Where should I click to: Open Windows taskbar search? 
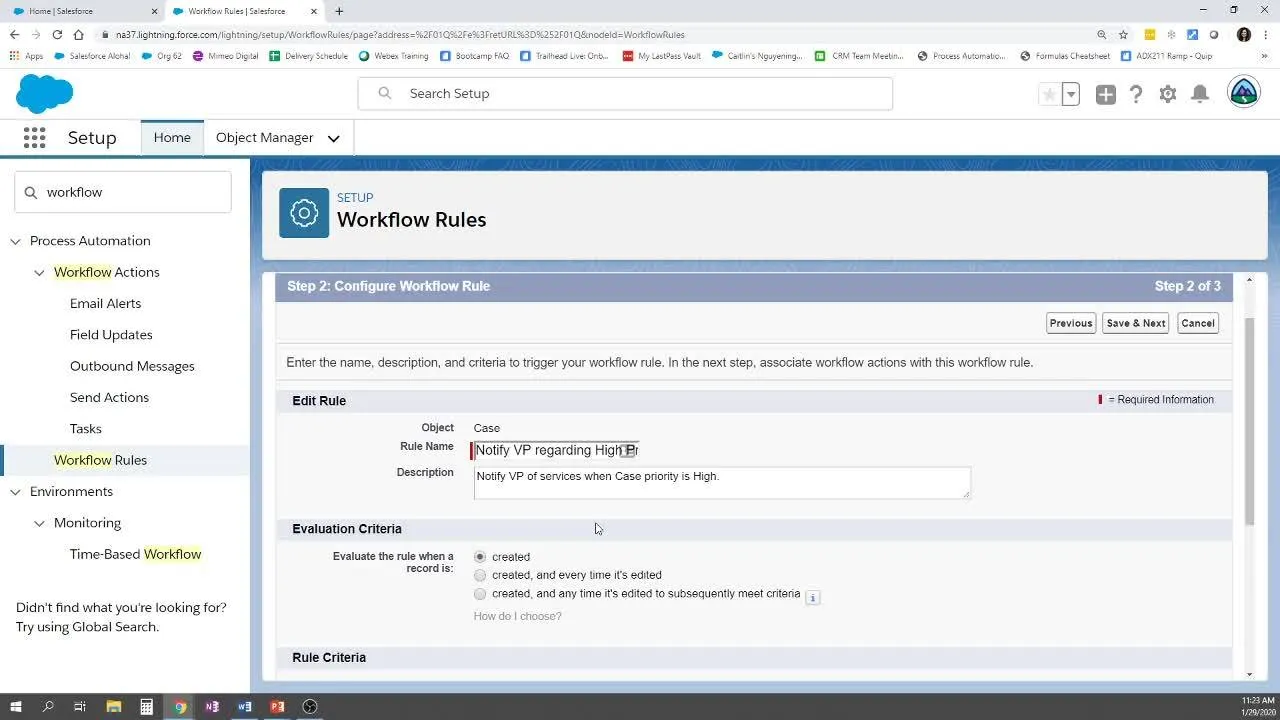click(47, 707)
